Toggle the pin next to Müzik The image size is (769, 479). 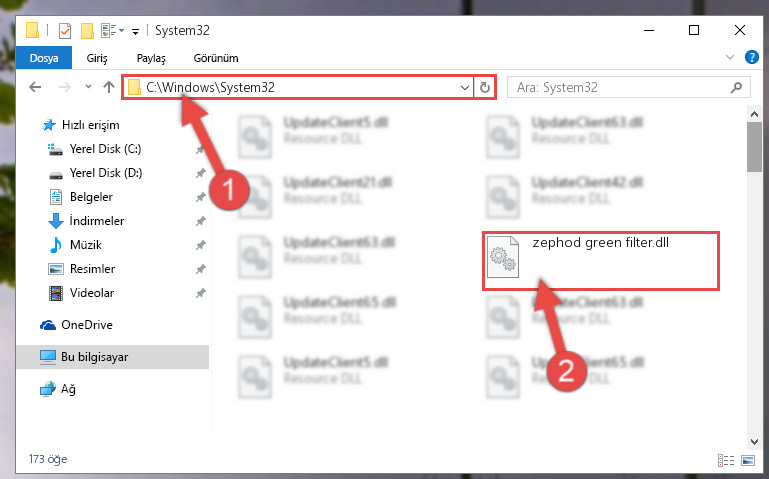coord(200,245)
